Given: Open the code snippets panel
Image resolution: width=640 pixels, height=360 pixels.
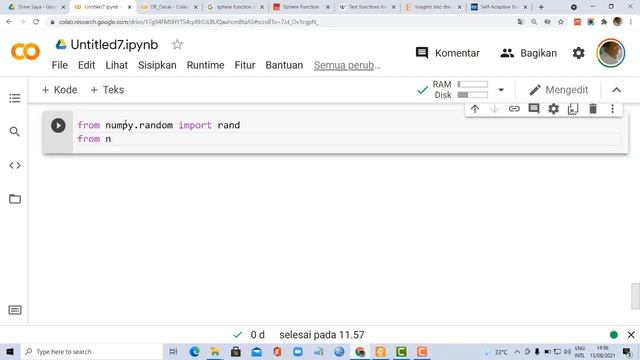Looking at the screenshot, I should [15, 165].
